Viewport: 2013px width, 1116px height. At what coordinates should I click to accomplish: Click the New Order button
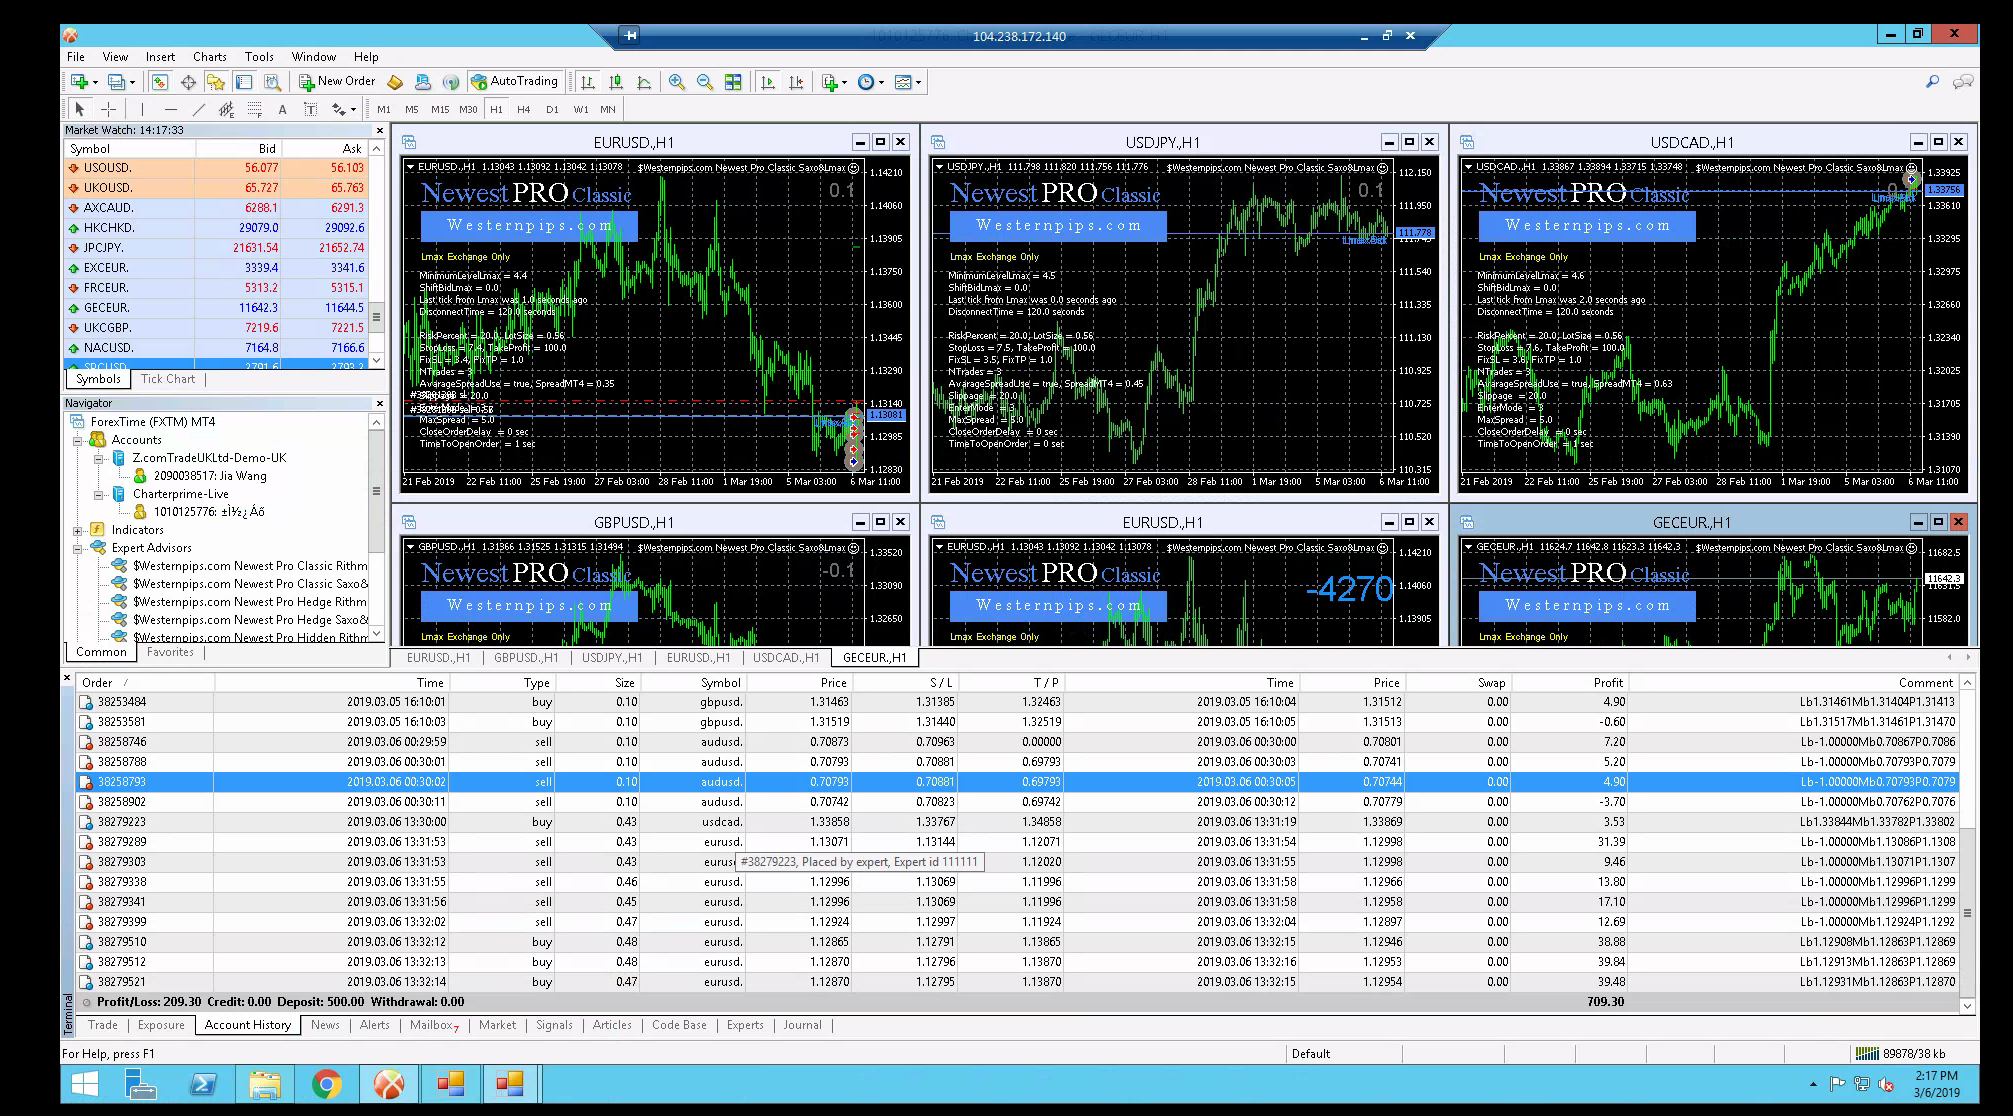[x=338, y=82]
